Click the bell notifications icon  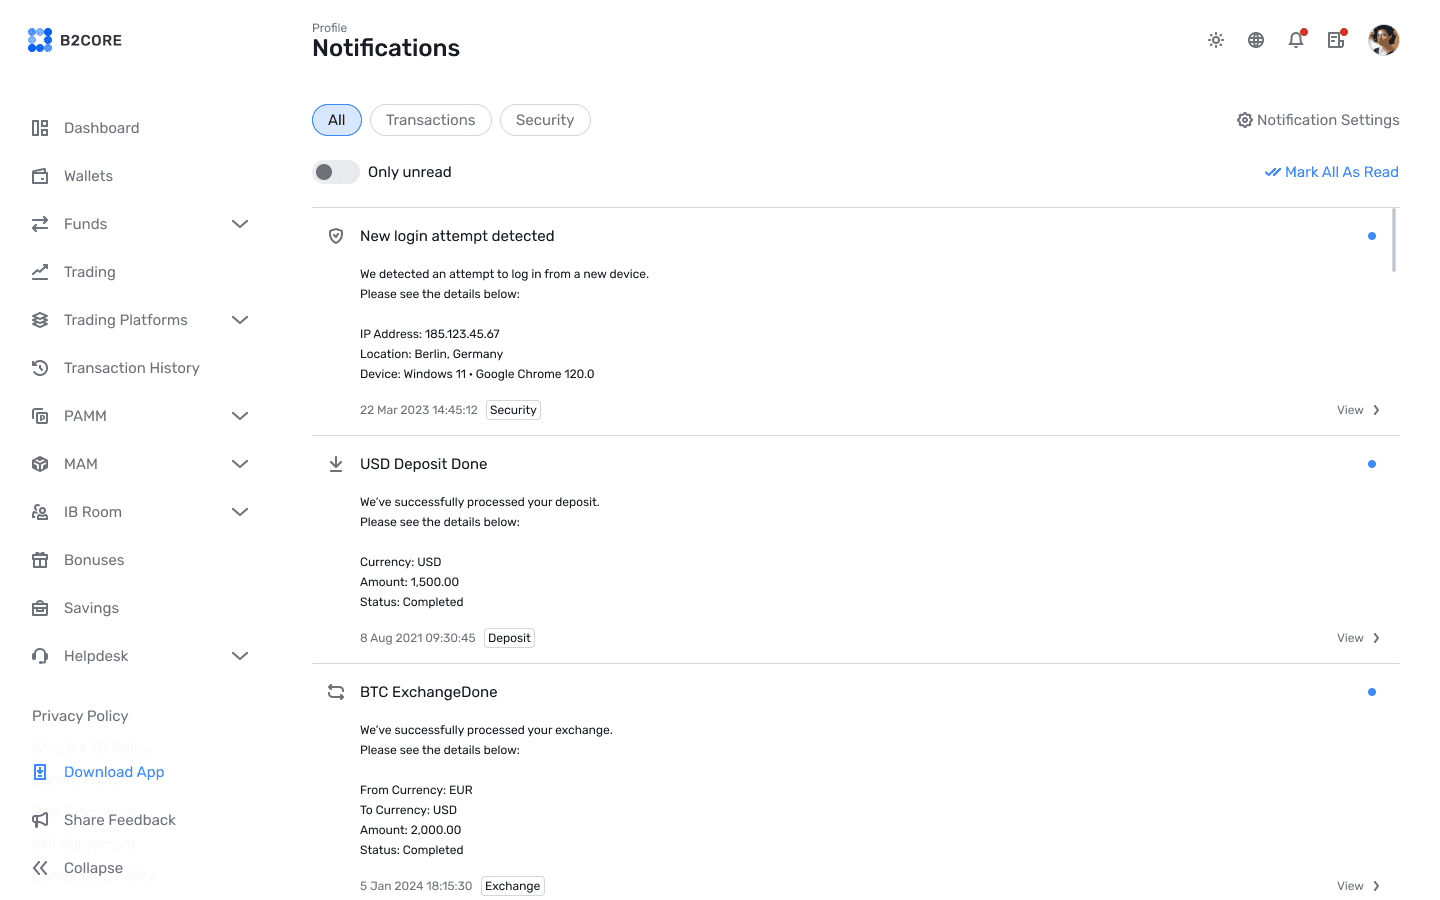1295,40
